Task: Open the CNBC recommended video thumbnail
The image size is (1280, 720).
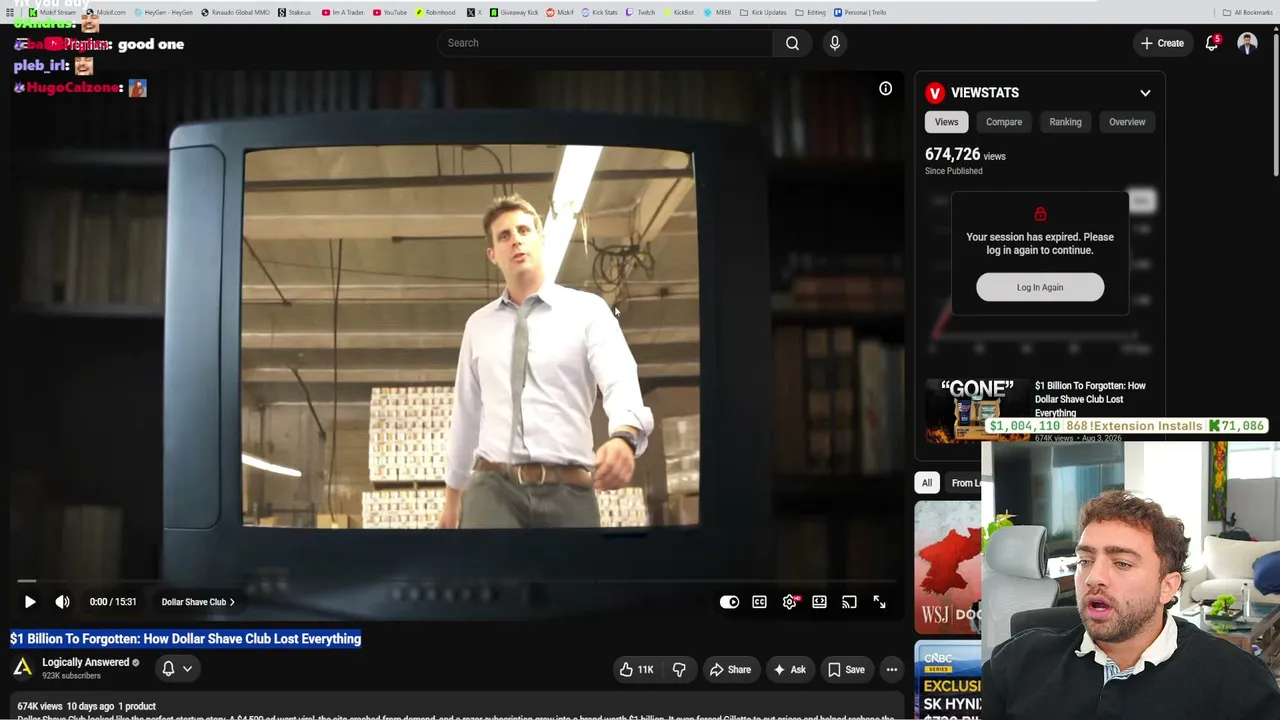Action: pos(948,680)
